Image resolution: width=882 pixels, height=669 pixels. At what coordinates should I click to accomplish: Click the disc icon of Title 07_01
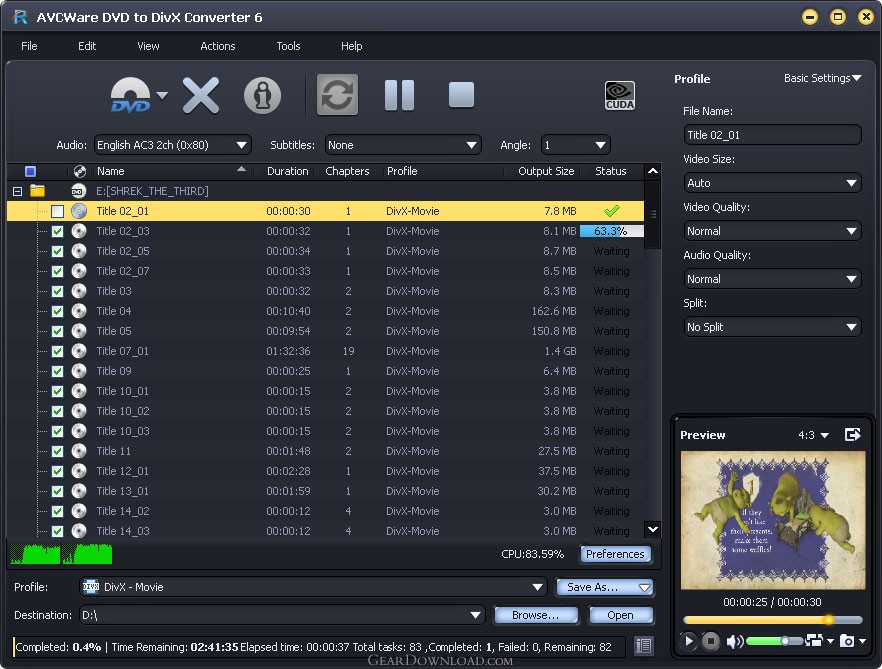pos(79,351)
